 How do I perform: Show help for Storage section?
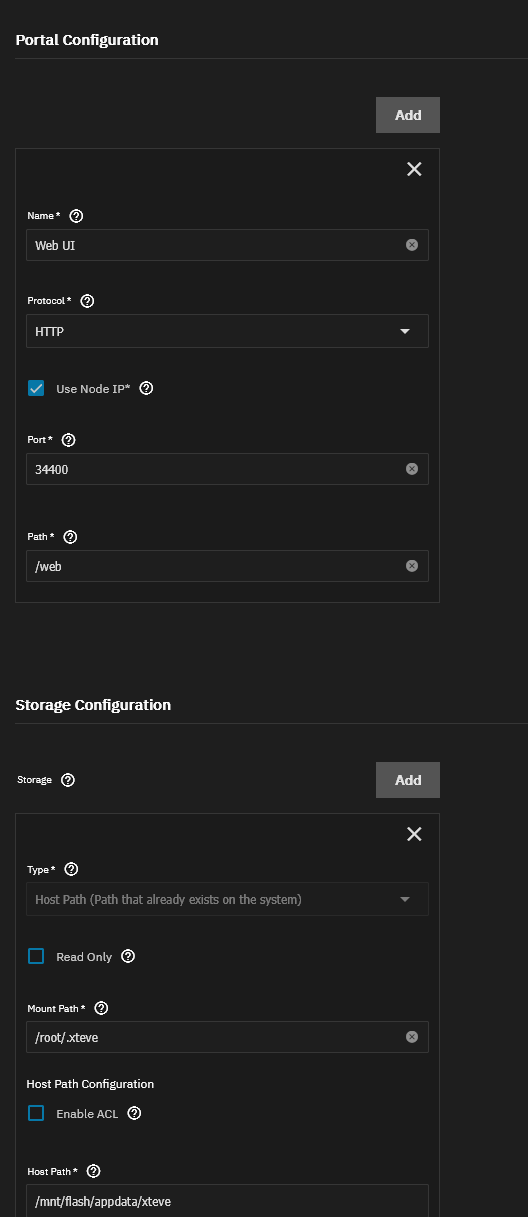(x=68, y=780)
